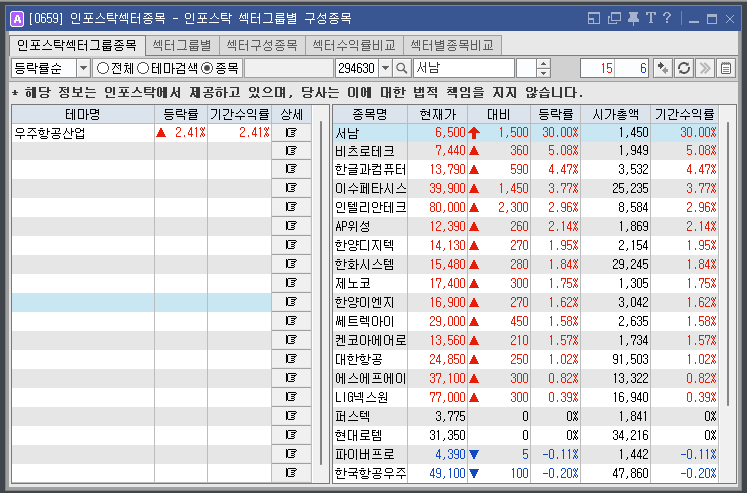Select the 제노코 stock row

tap(525, 283)
